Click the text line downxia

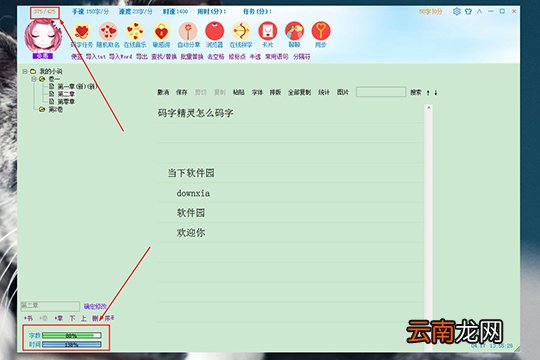193,193
